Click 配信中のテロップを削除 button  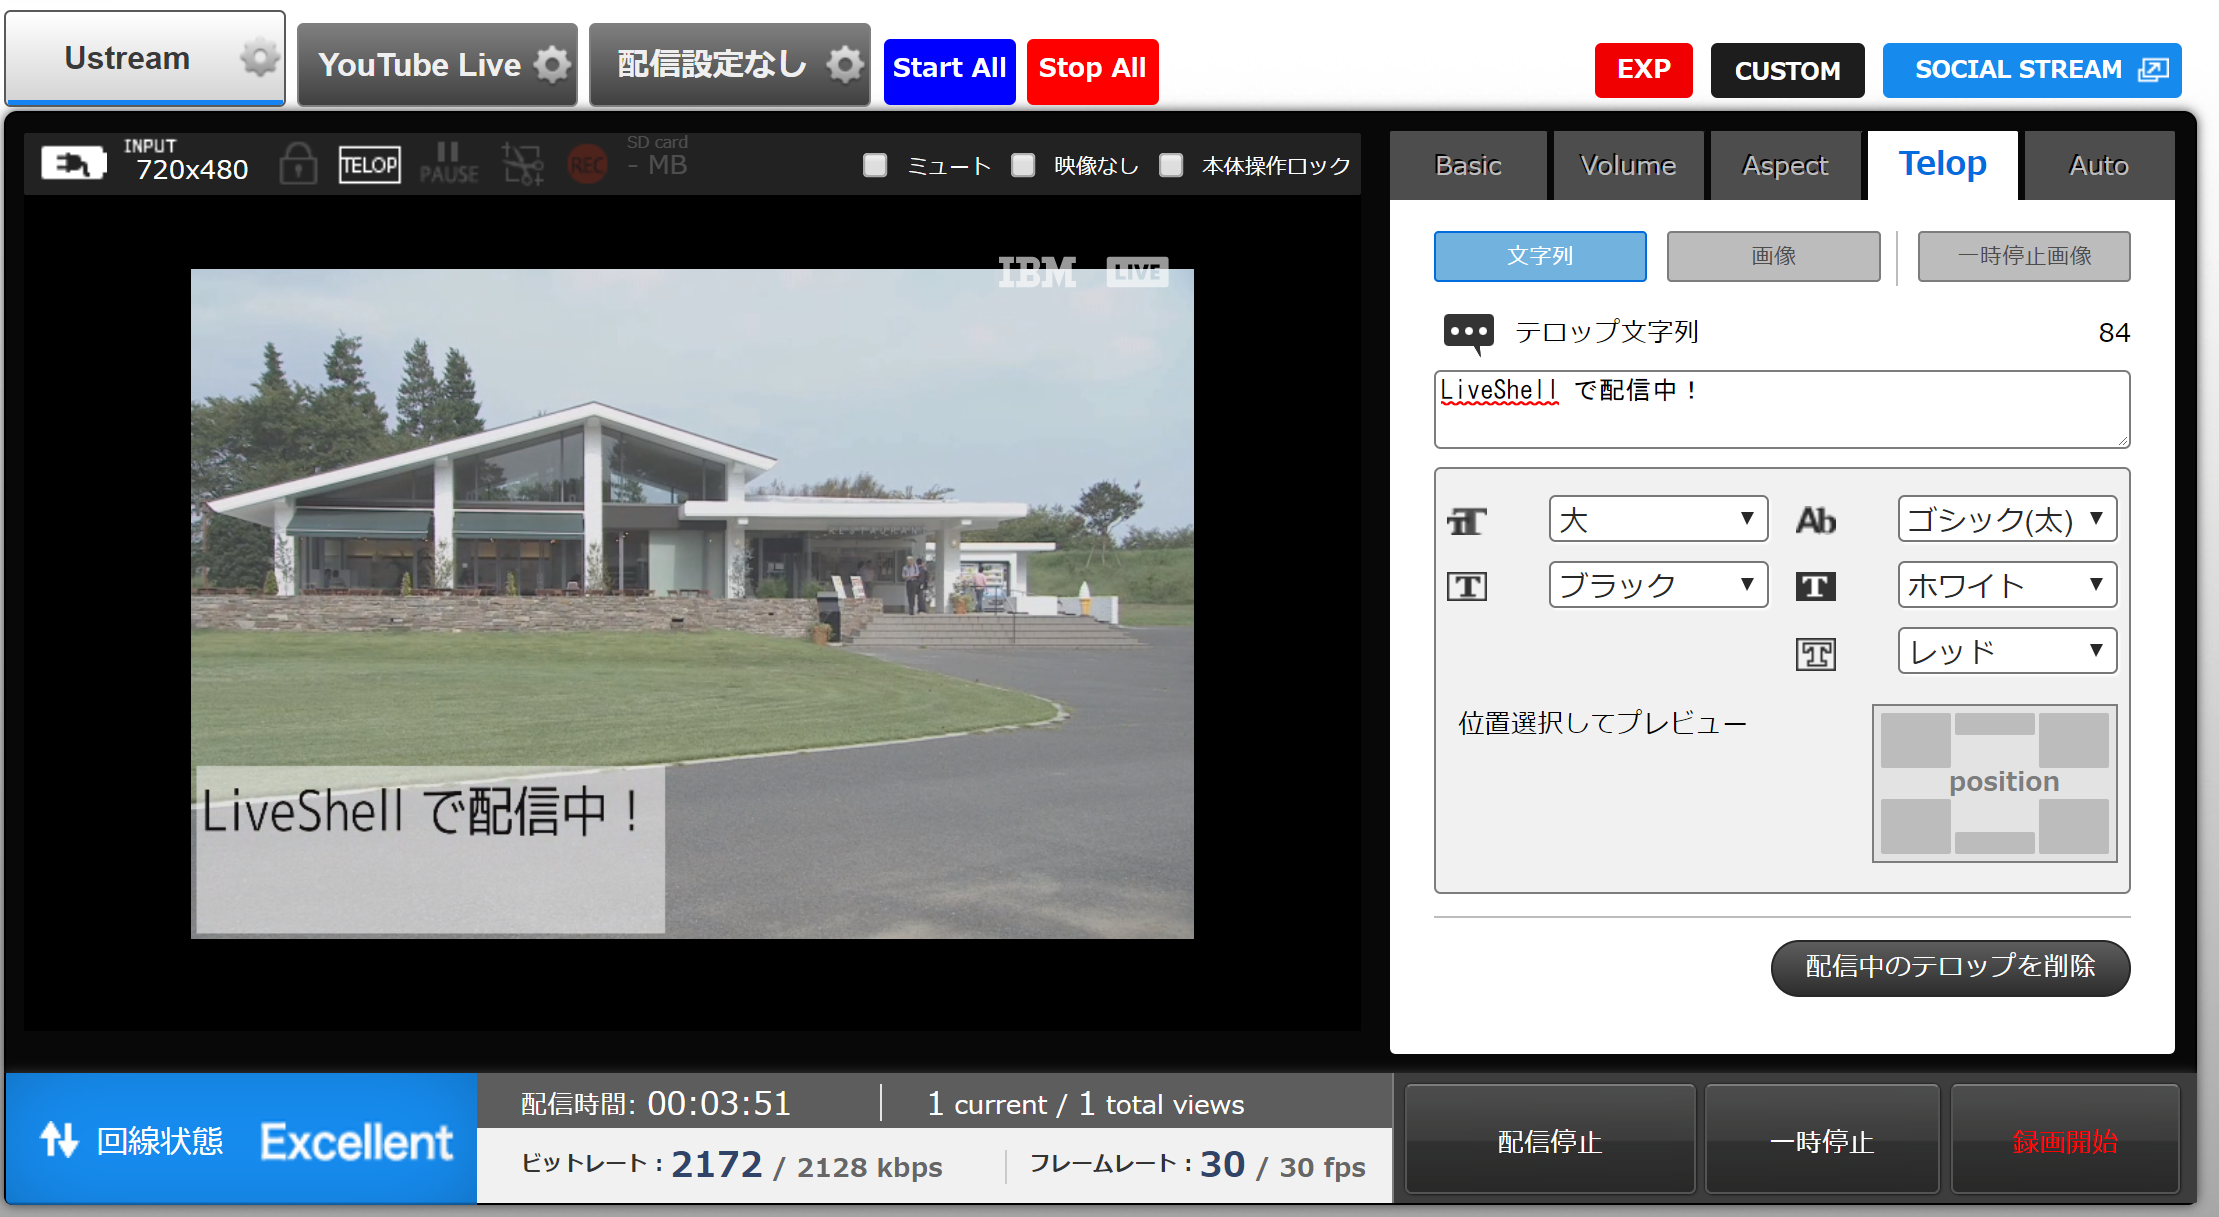(1950, 967)
